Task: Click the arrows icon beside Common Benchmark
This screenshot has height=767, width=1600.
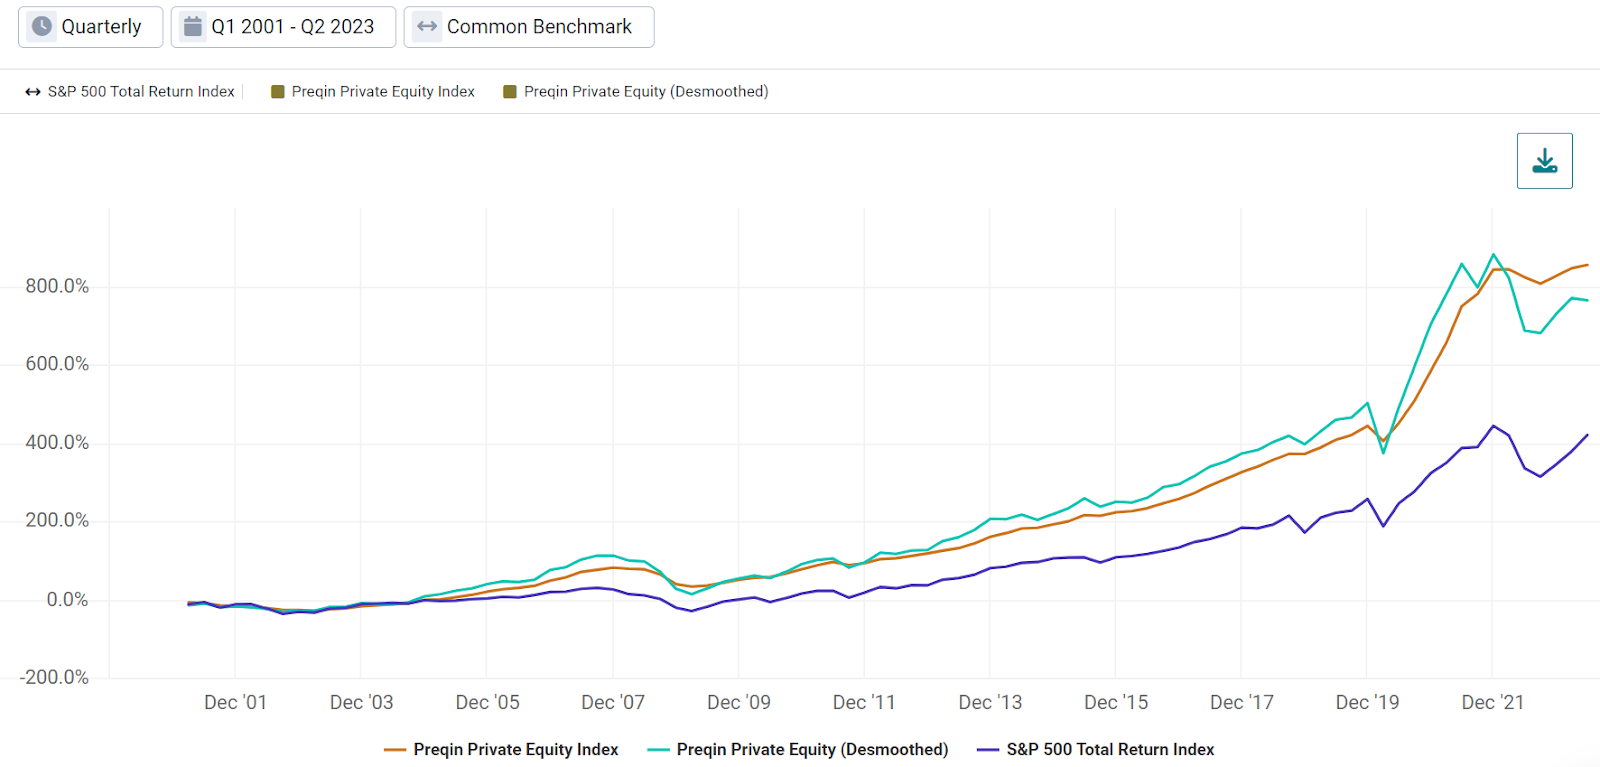Action: 427,26
